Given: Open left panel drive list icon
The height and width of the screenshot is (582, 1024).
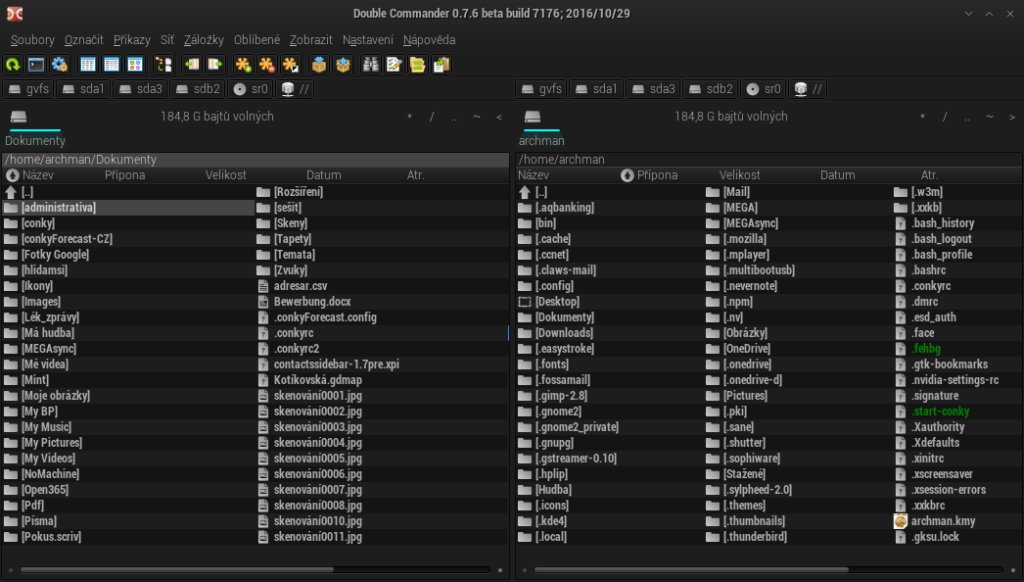Looking at the screenshot, I should [18, 116].
